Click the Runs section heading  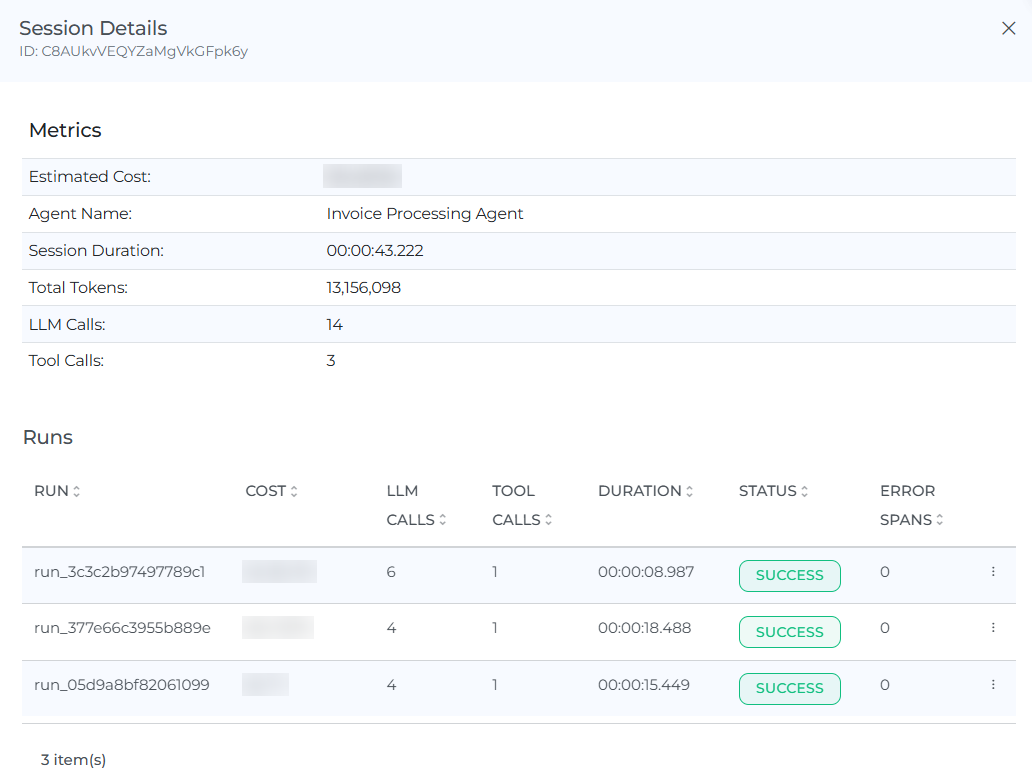(47, 437)
